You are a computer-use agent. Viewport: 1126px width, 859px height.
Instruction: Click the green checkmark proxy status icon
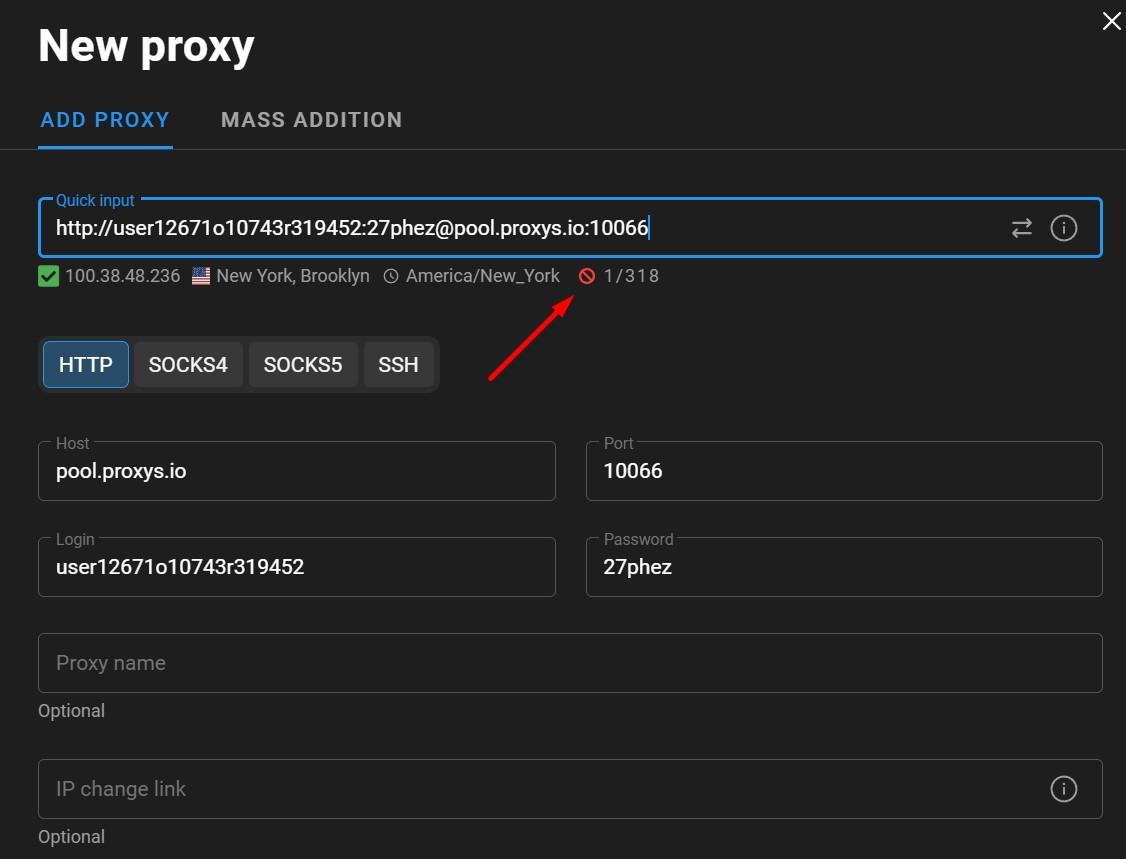coord(48,276)
